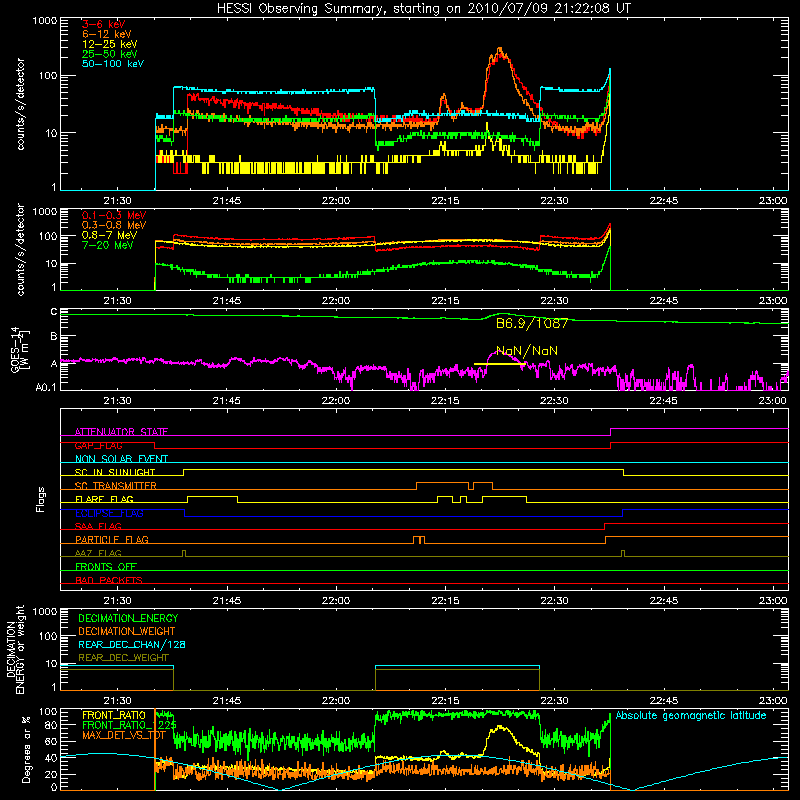The width and height of the screenshot is (800, 800).
Task: Click the 22:15 tick label under top panel
Action: [x=445, y=201]
